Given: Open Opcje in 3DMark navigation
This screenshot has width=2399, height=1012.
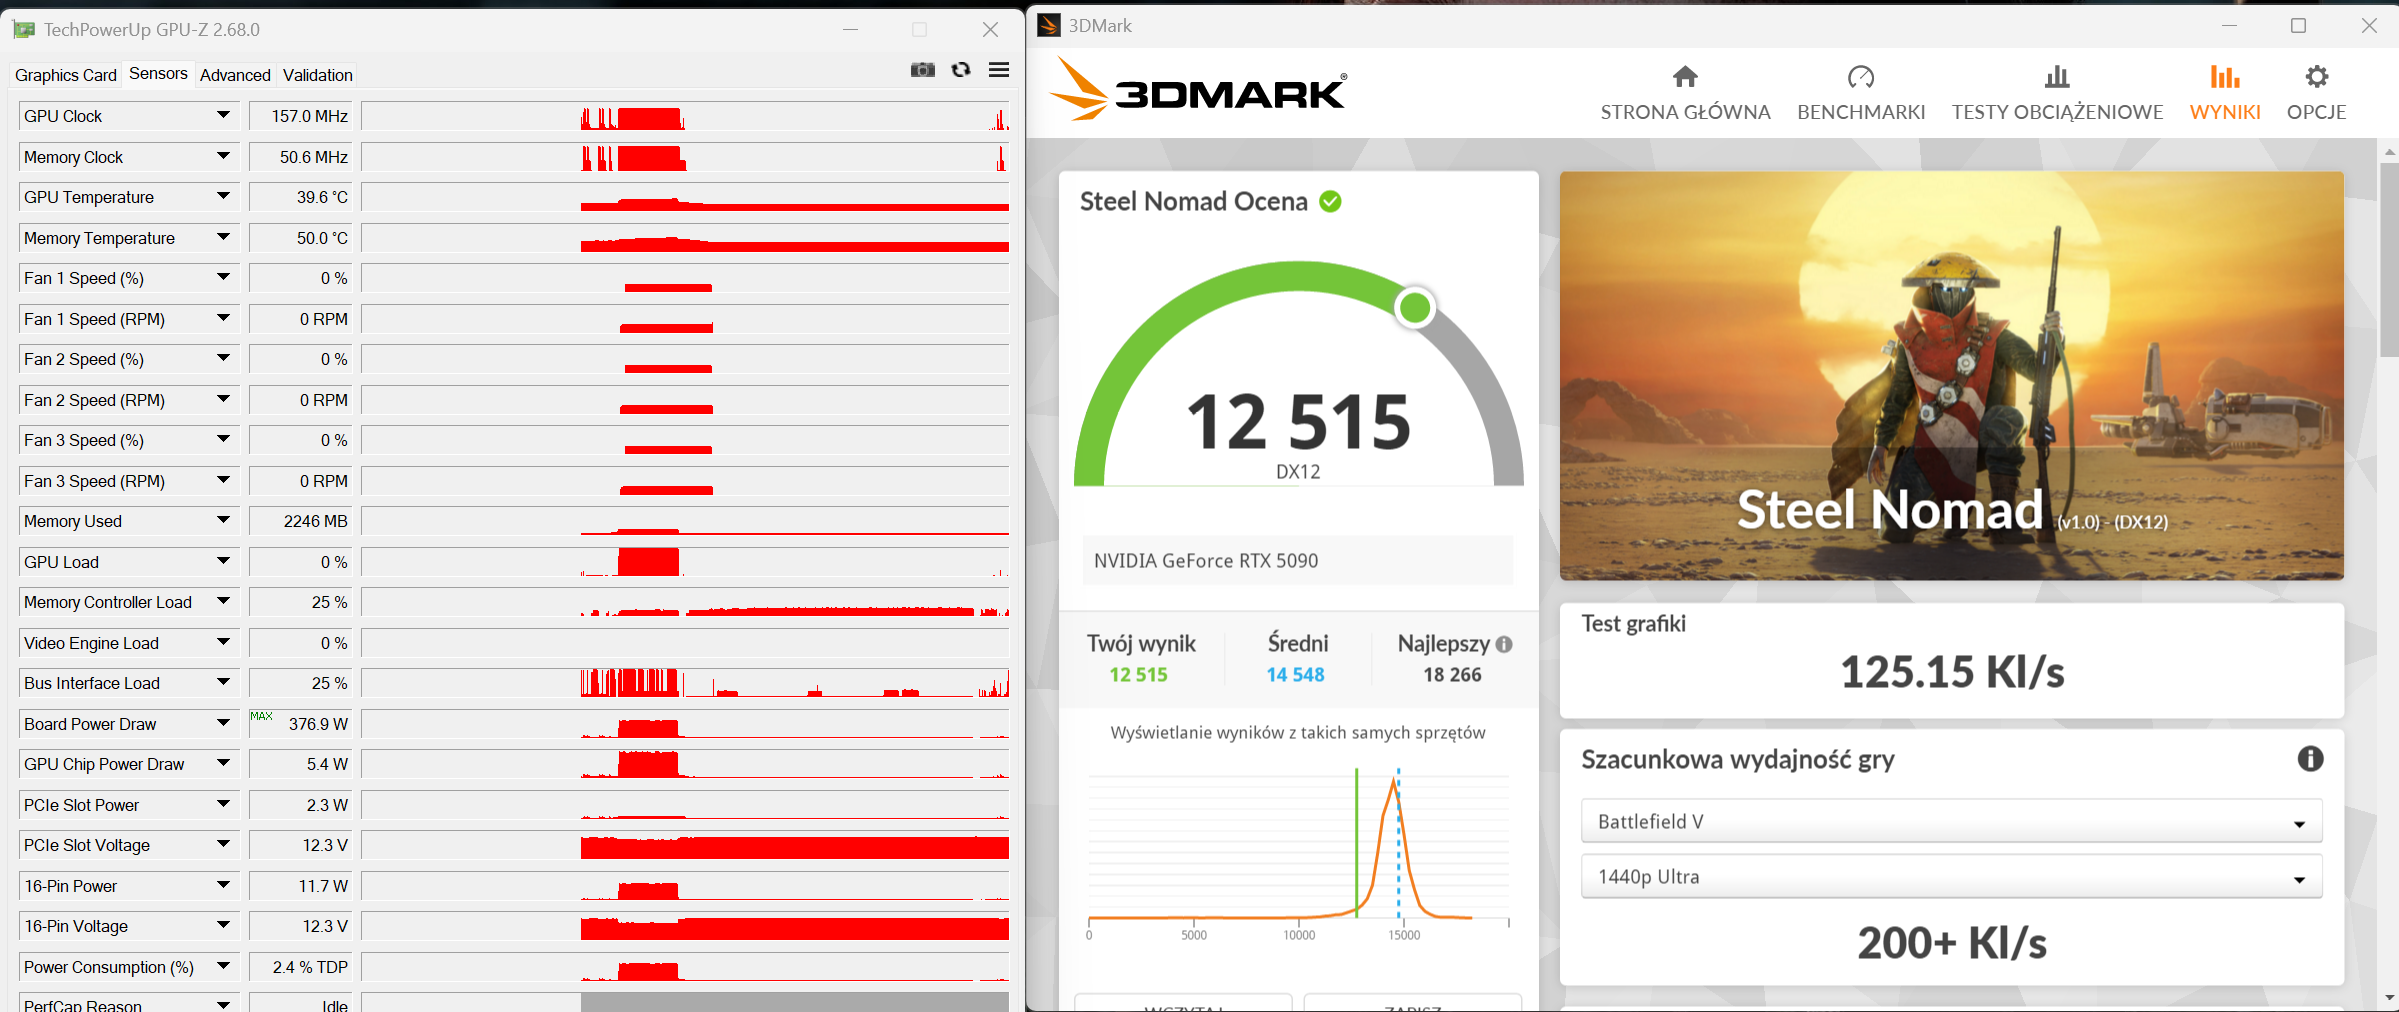Looking at the screenshot, I should (2316, 93).
